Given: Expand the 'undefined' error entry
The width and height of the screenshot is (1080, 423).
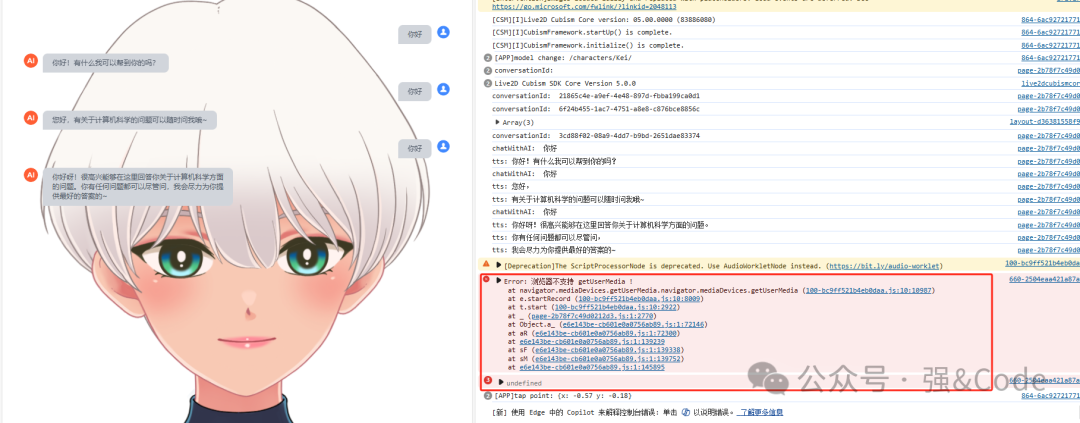Looking at the screenshot, I should (x=501, y=381).
